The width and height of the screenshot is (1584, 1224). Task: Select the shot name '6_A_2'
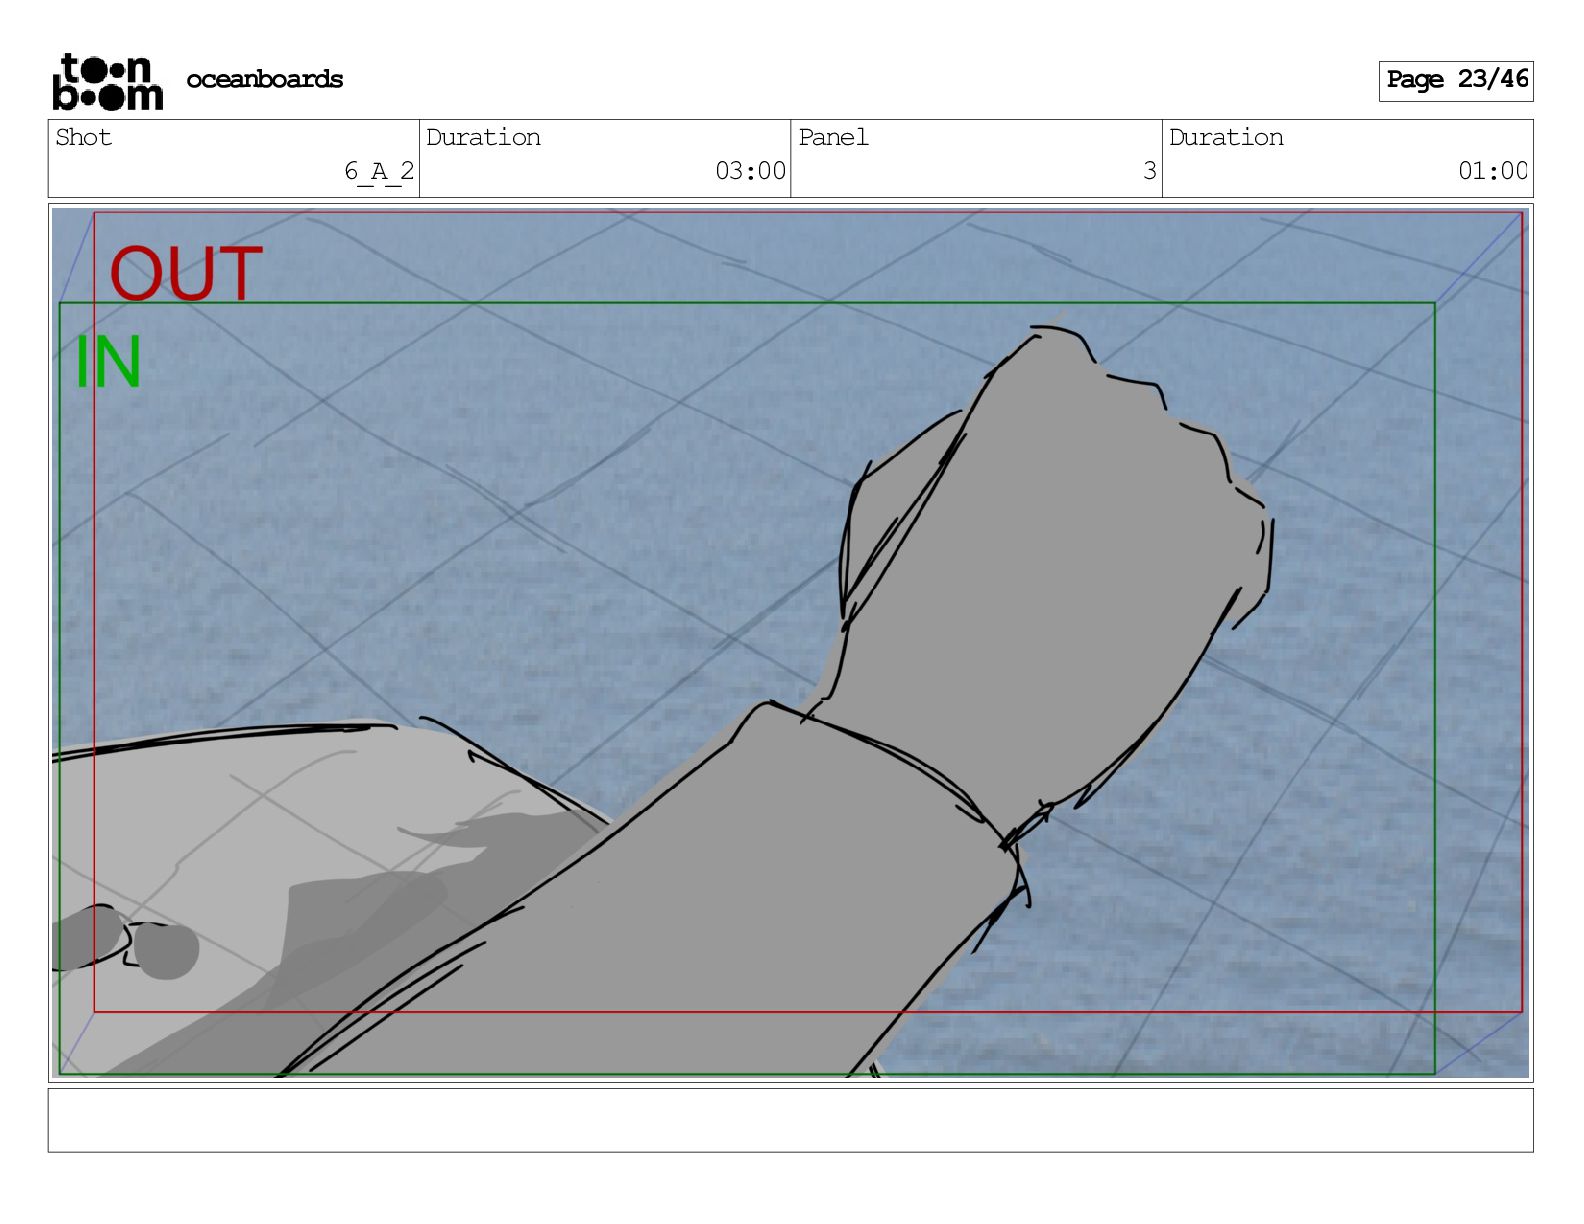pyautogui.click(x=379, y=171)
